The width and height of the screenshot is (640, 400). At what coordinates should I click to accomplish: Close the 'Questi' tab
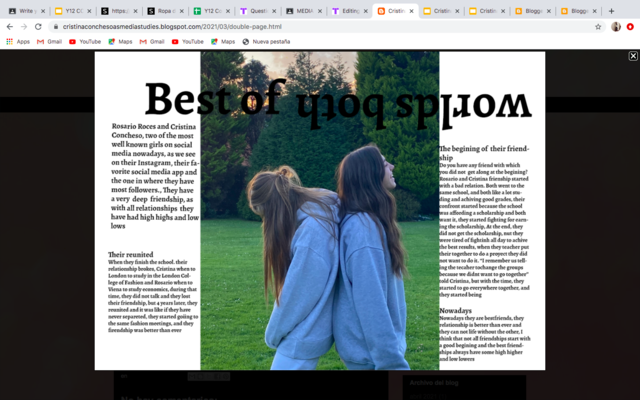[x=274, y=11]
